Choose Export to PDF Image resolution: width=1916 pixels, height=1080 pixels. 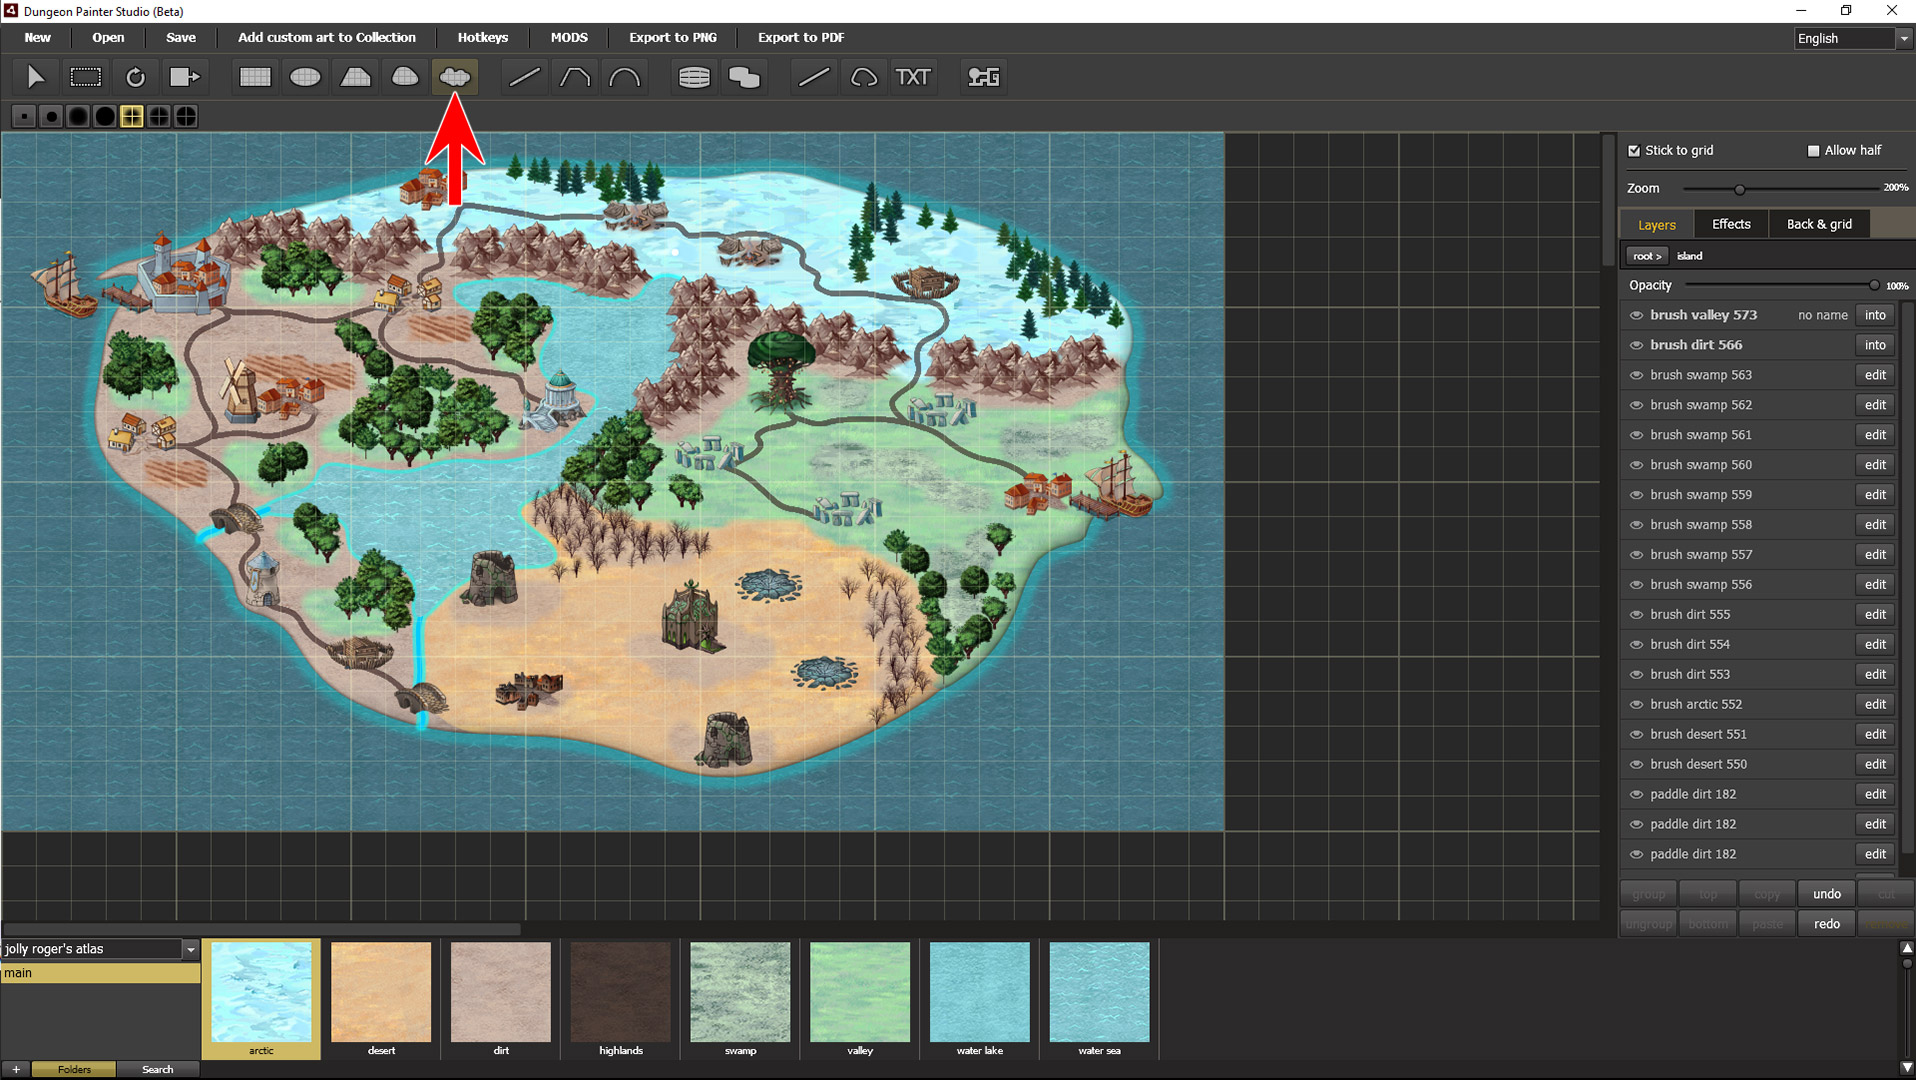point(801,38)
